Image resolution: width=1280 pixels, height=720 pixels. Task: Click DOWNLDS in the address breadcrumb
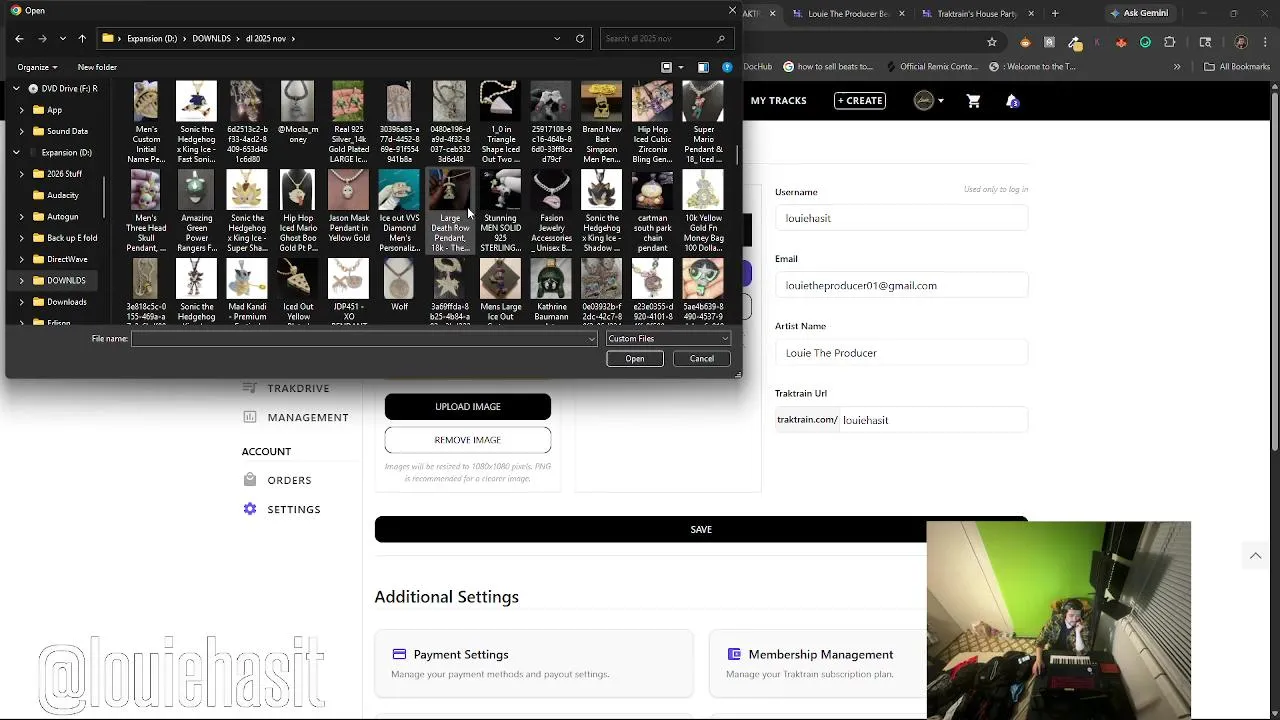(211, 38)
